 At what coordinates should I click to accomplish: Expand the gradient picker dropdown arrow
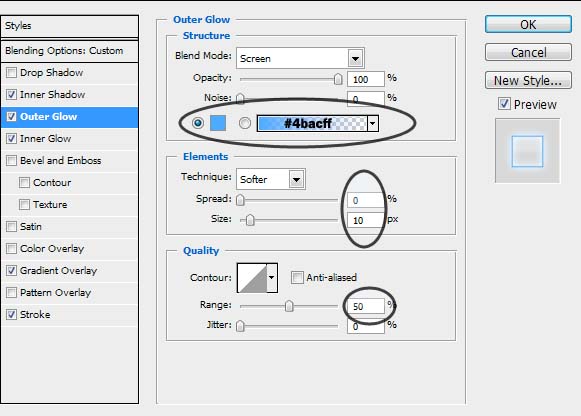[373, 123]
